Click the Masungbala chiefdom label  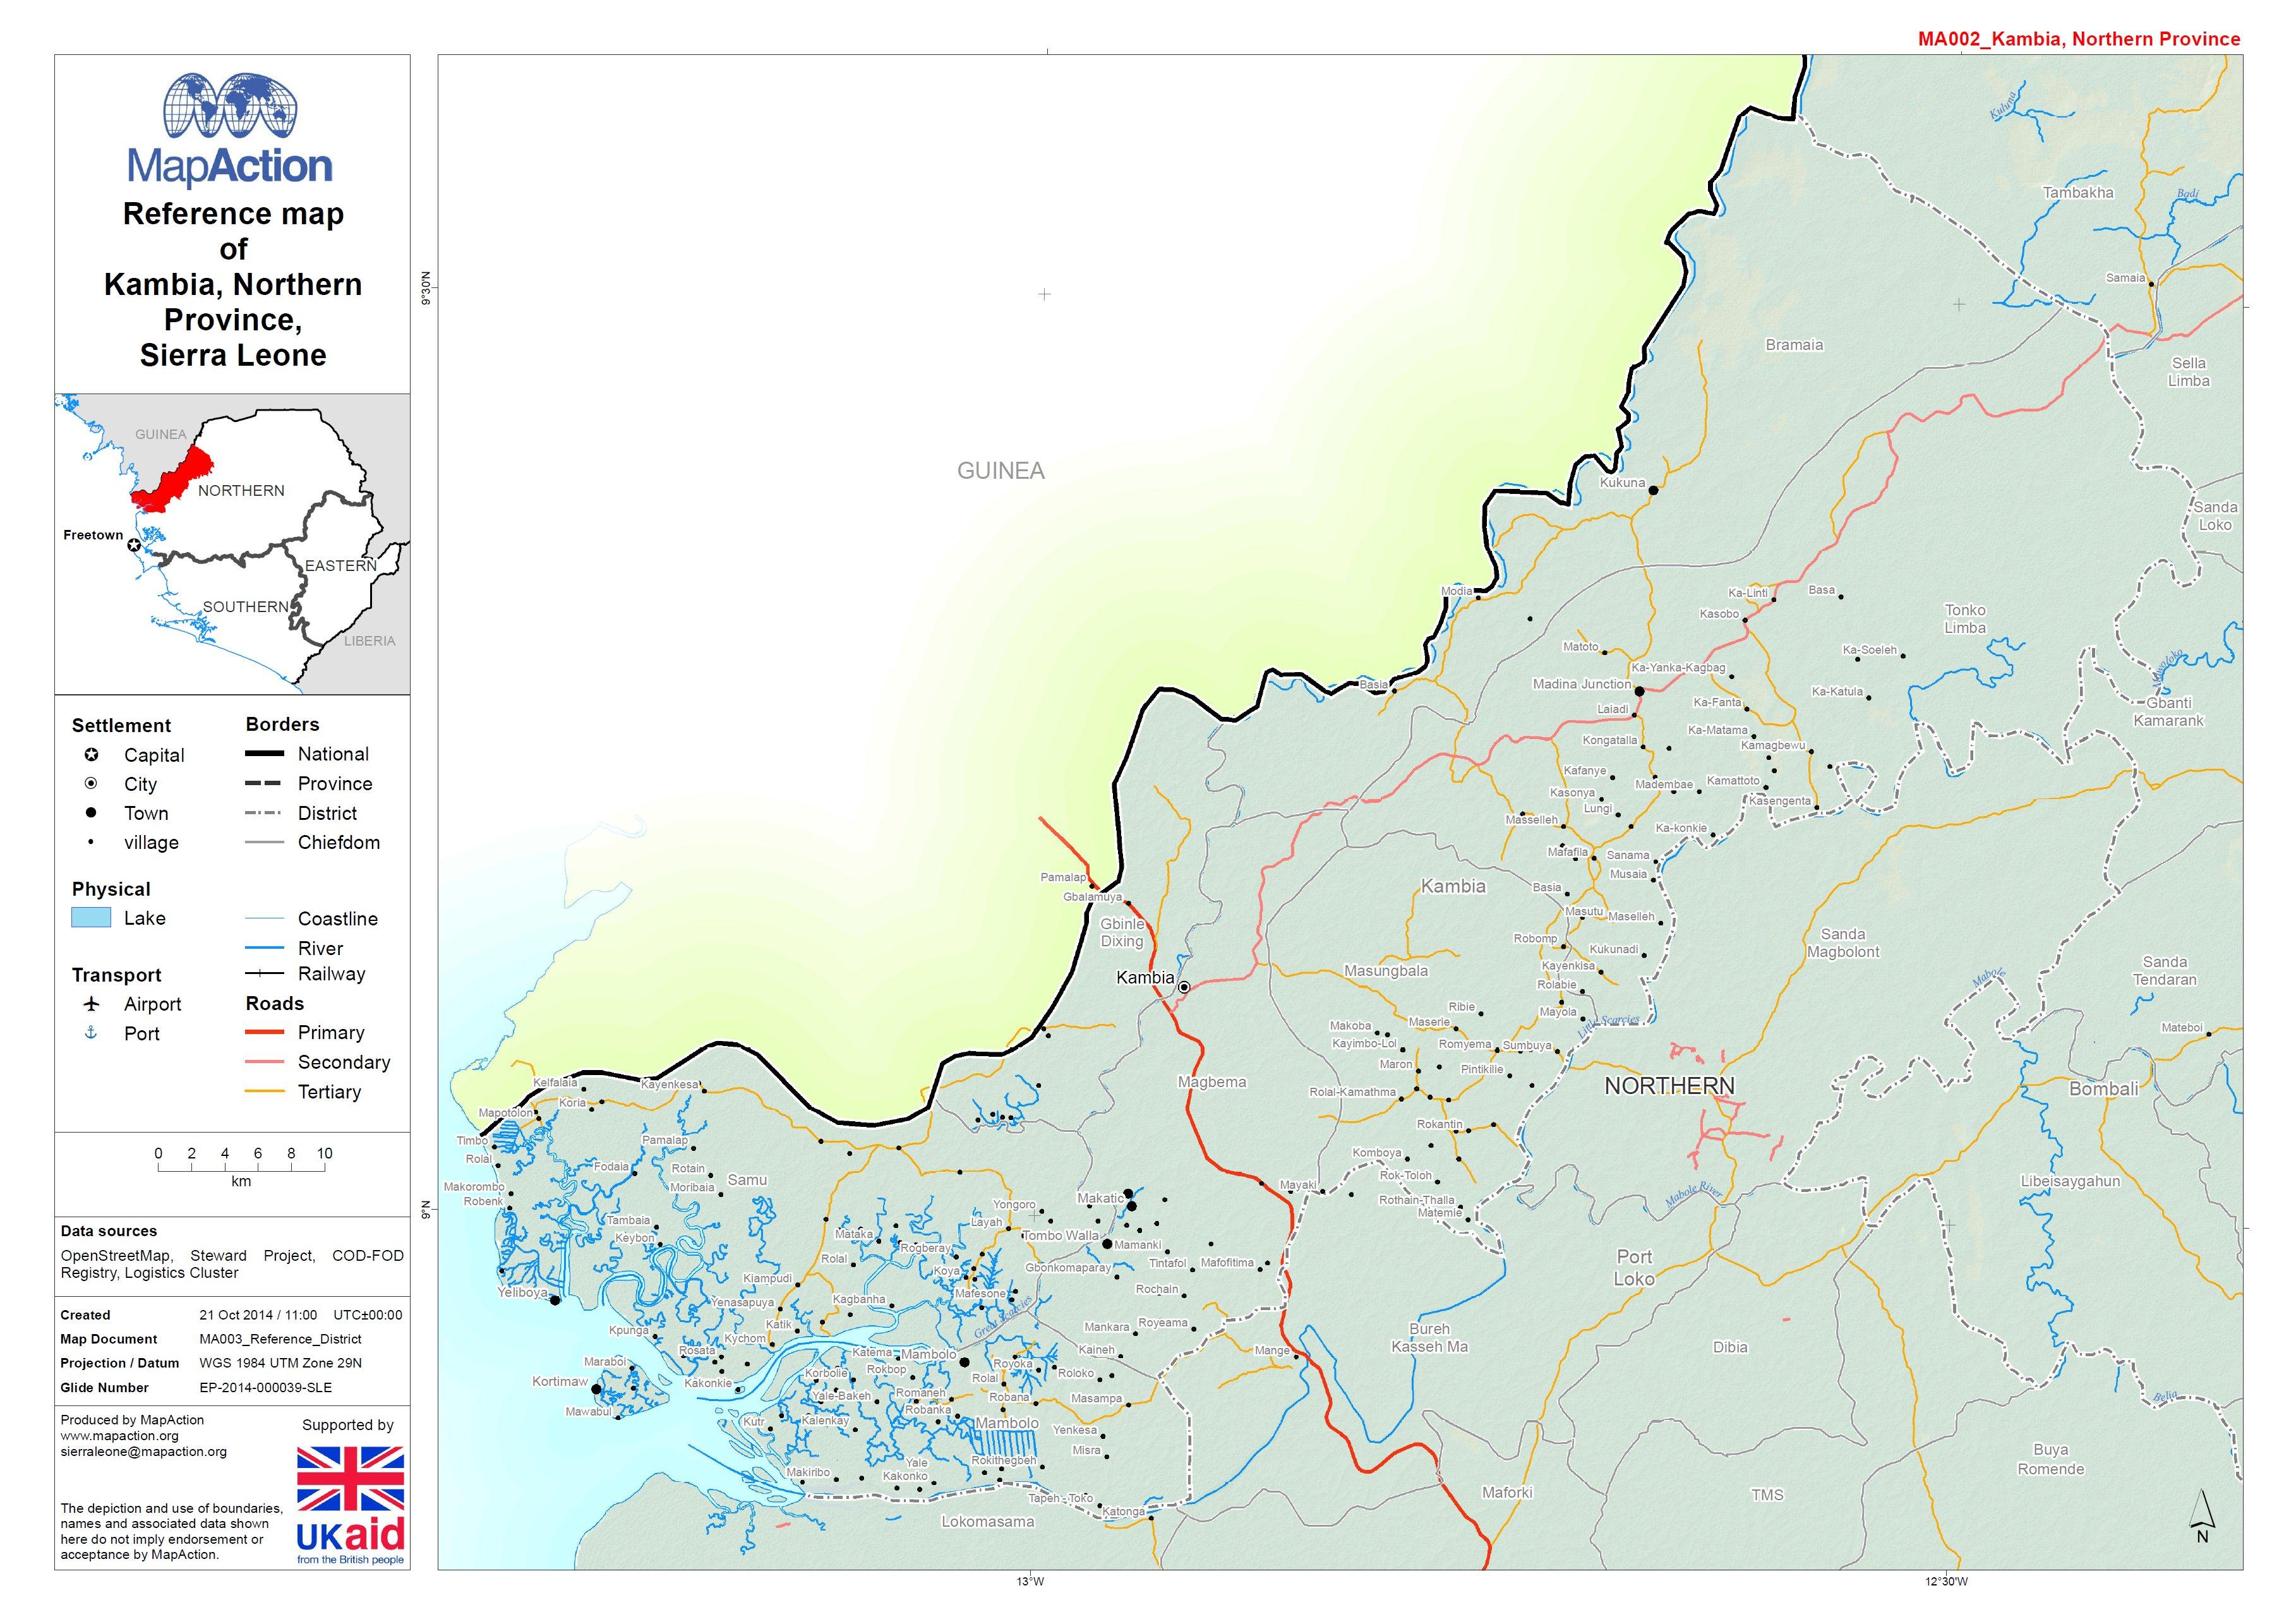coord(1386,971)
